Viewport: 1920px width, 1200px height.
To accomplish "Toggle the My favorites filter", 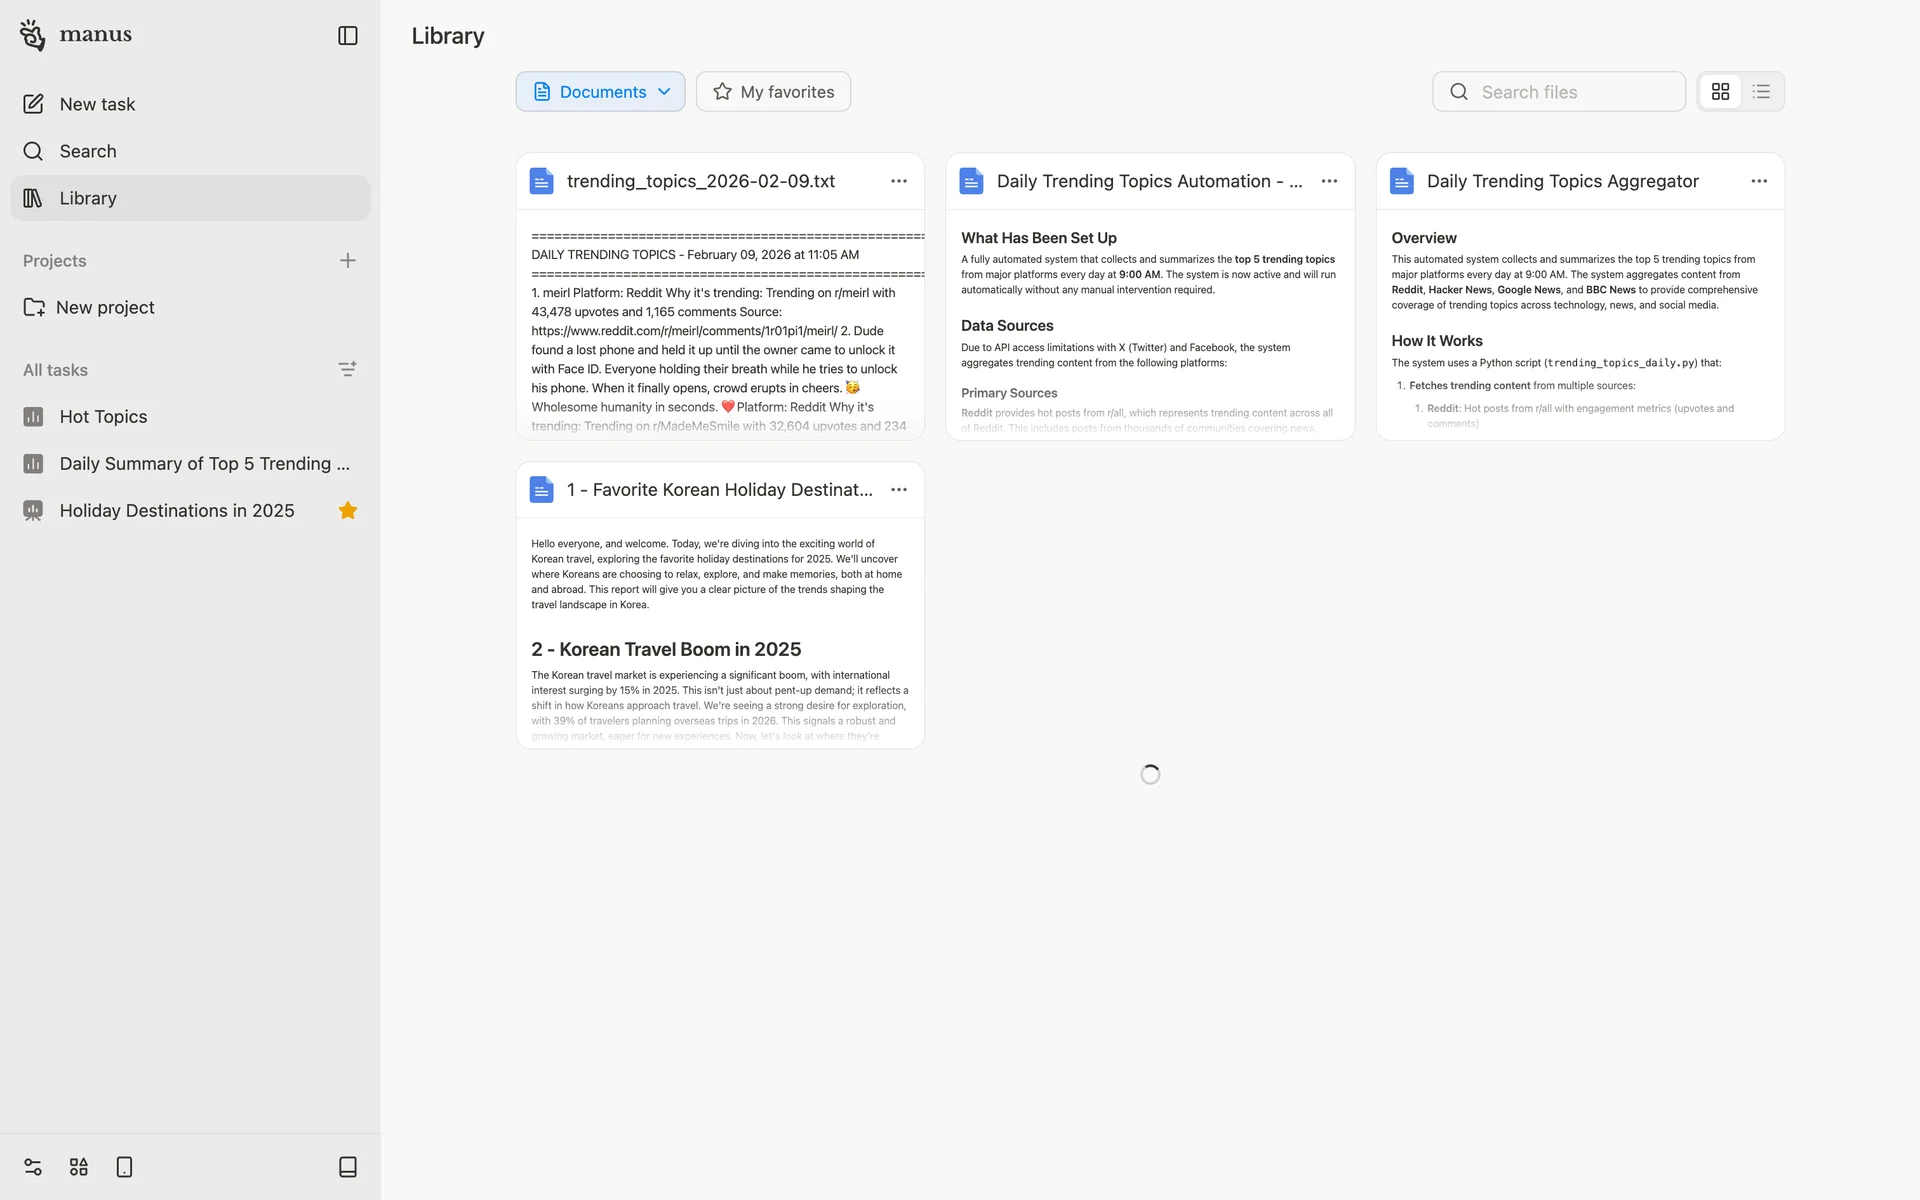I will [x=773, y=92].
